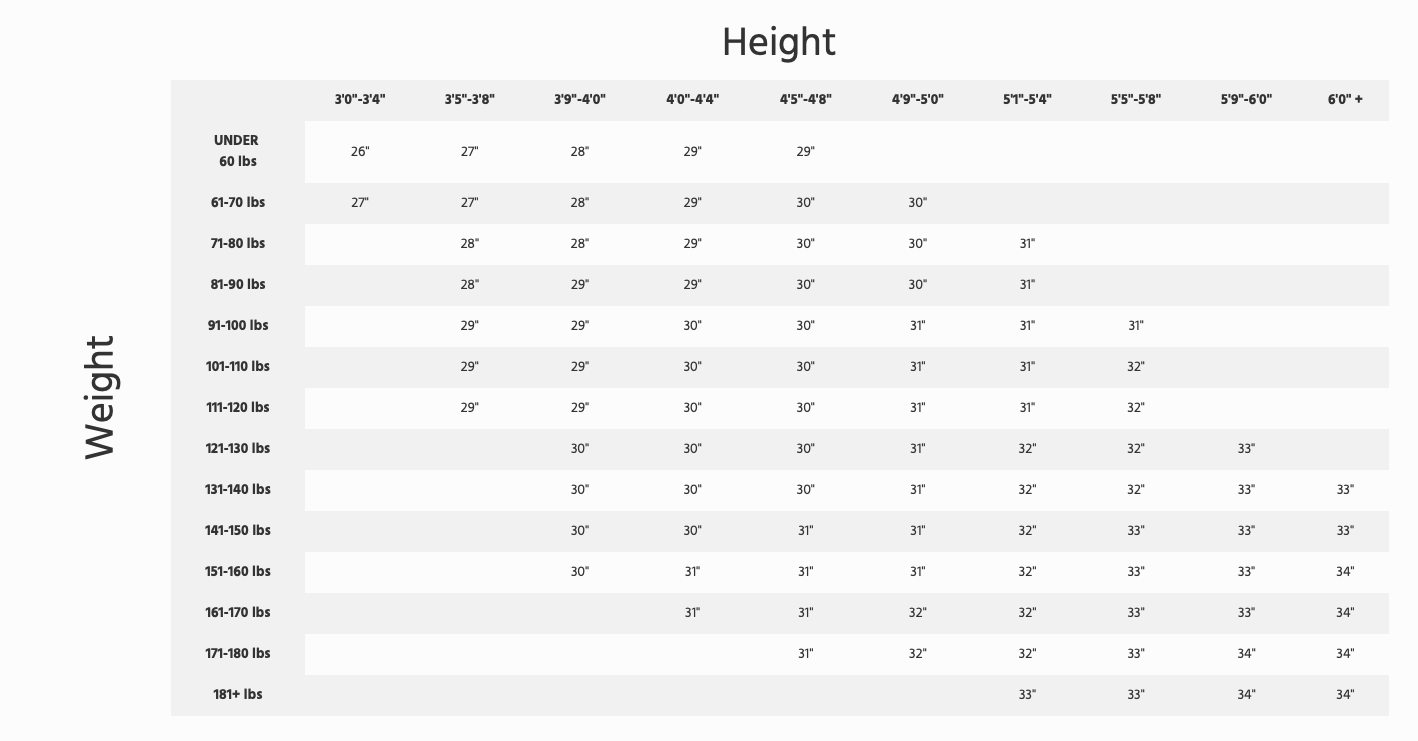Select the 4'9"-5'0" column header
1418x741 pixels.
[x=918, y=100]
